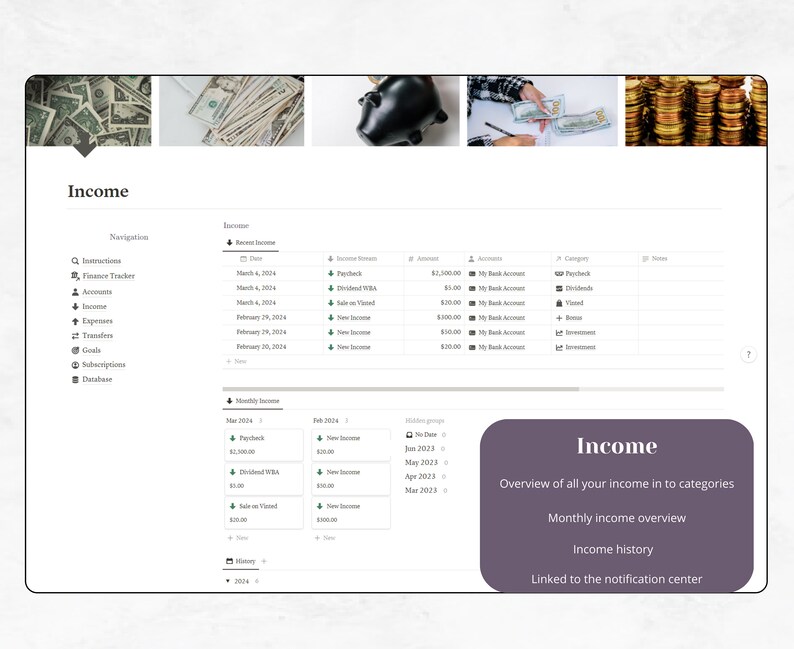Viewport: 794px width, 649px height.
Task: Click the gold coins cover image
Action: point(696,111)
